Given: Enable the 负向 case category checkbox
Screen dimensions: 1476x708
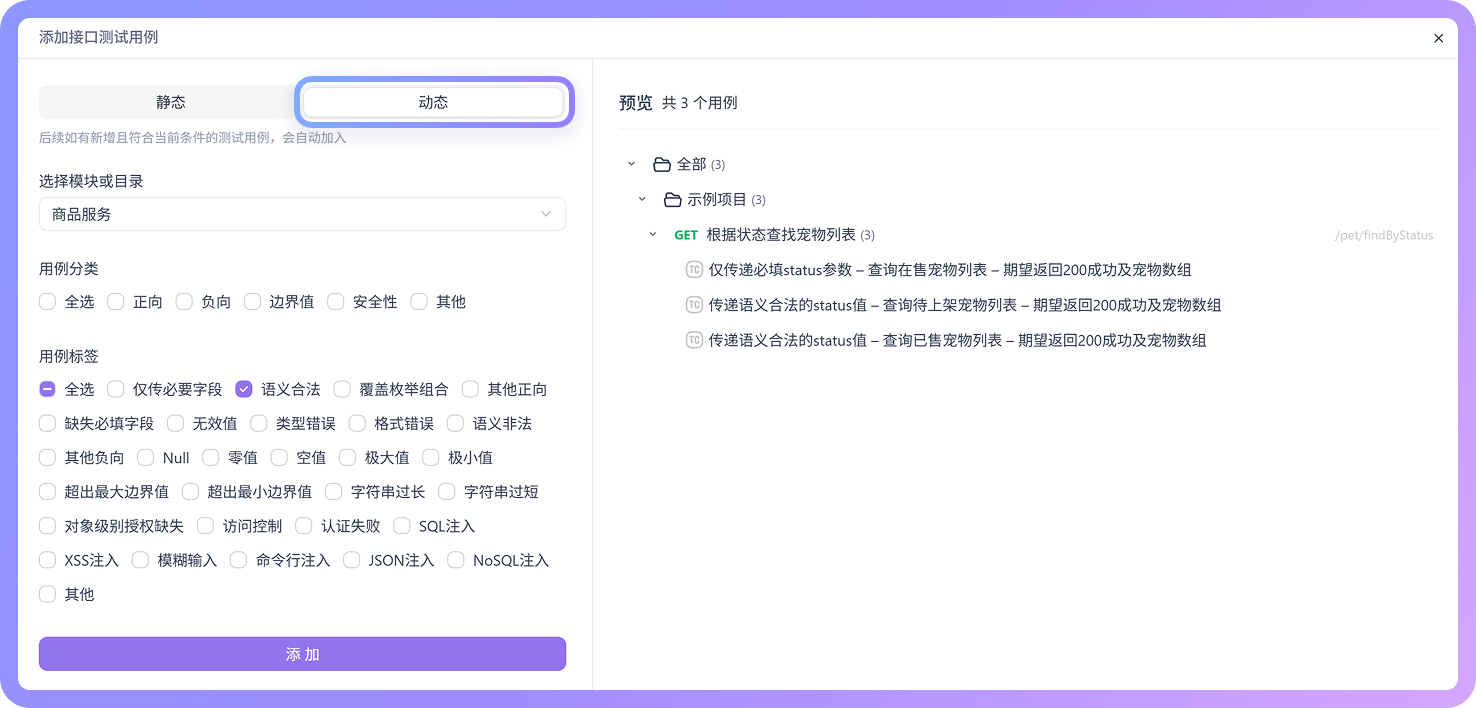Looking at the screenshot, I should (183, 301).
